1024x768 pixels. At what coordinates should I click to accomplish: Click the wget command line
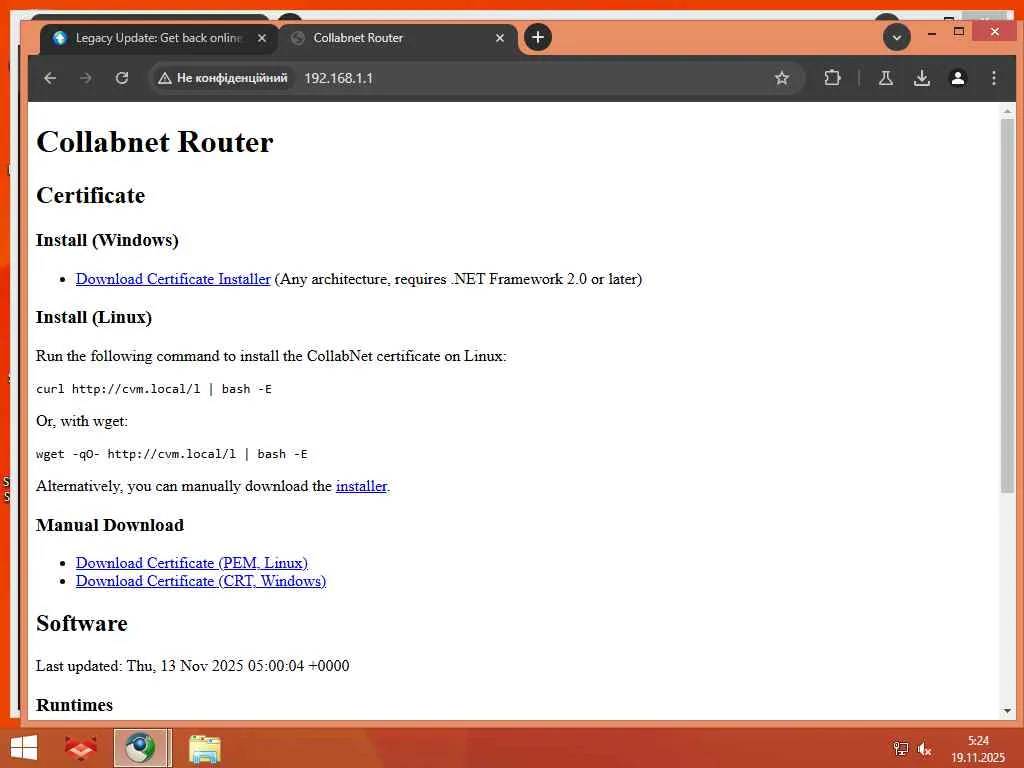[x=172, y=454]
